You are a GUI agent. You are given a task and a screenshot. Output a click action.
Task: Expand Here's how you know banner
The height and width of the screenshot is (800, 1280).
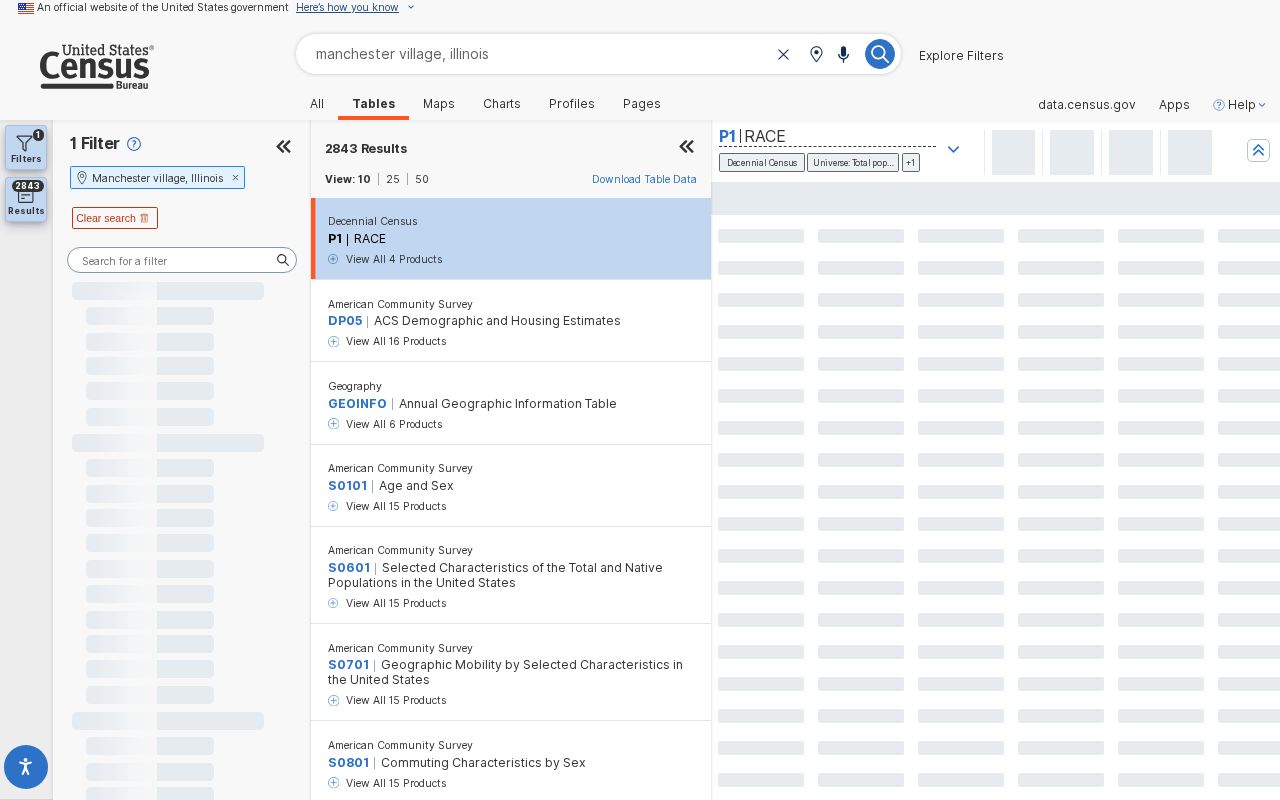pyautogui.click(x=355, y=7)
